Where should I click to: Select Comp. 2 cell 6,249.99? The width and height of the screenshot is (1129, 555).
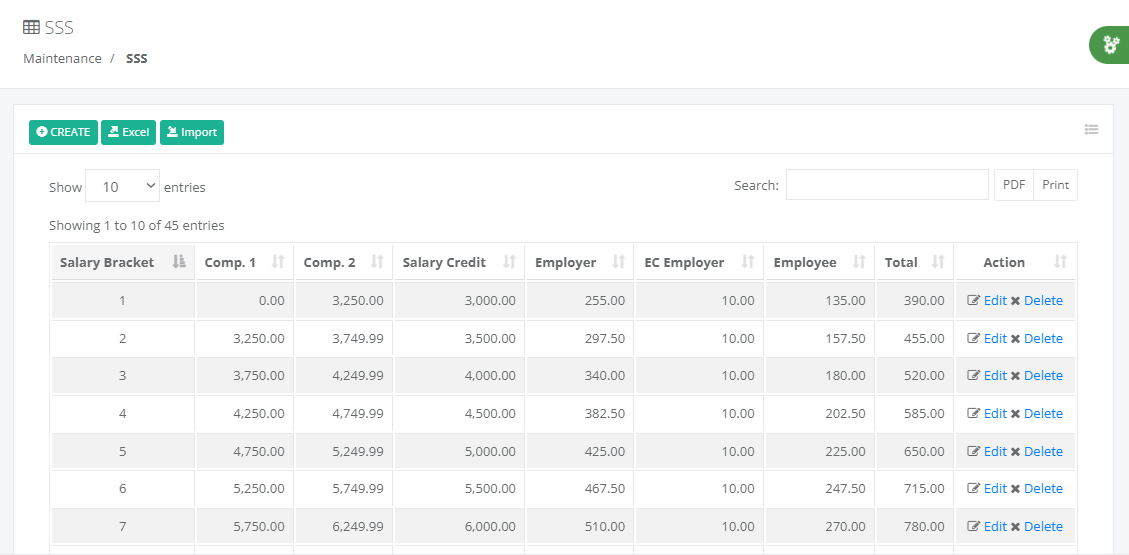pyautogui.click(x=344, y=526)
